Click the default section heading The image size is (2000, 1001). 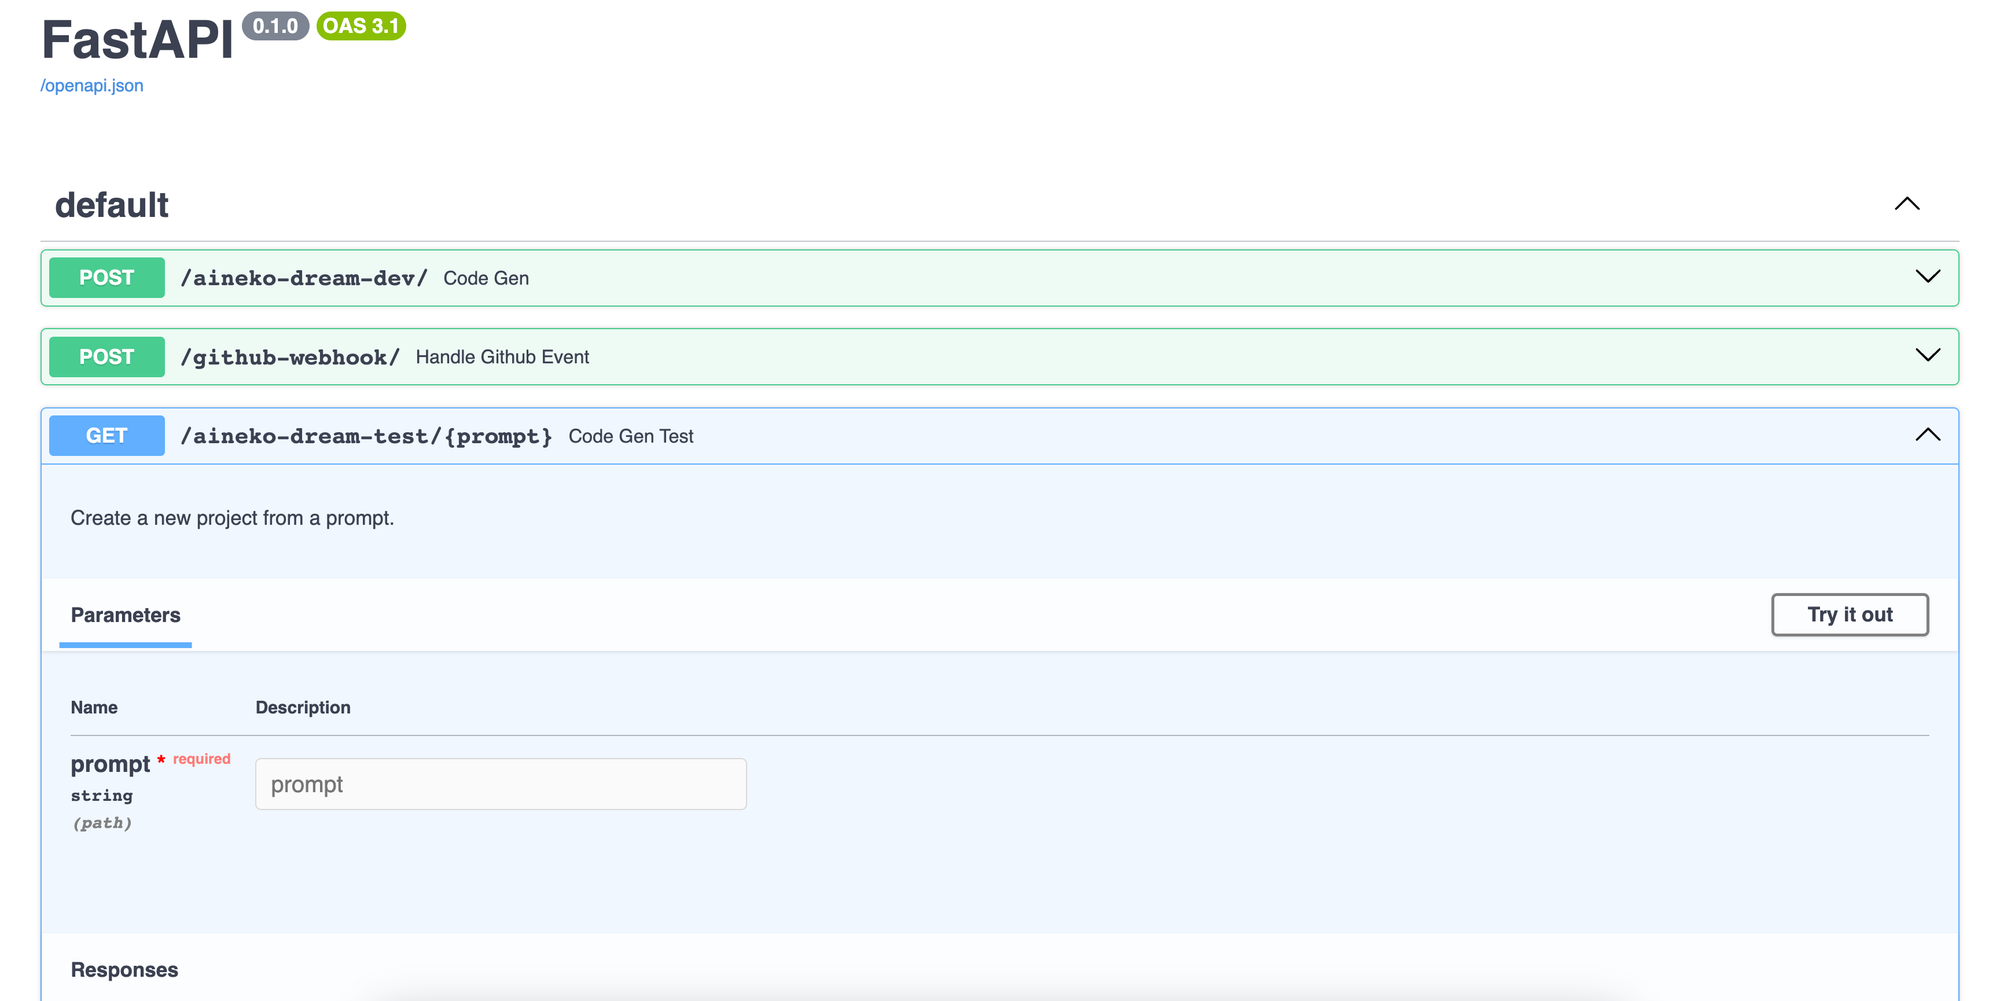coord(112,205)
